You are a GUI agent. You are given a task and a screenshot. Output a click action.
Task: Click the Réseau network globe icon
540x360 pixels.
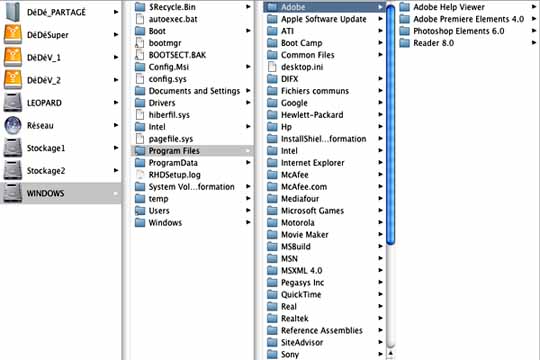pos(13,125)
